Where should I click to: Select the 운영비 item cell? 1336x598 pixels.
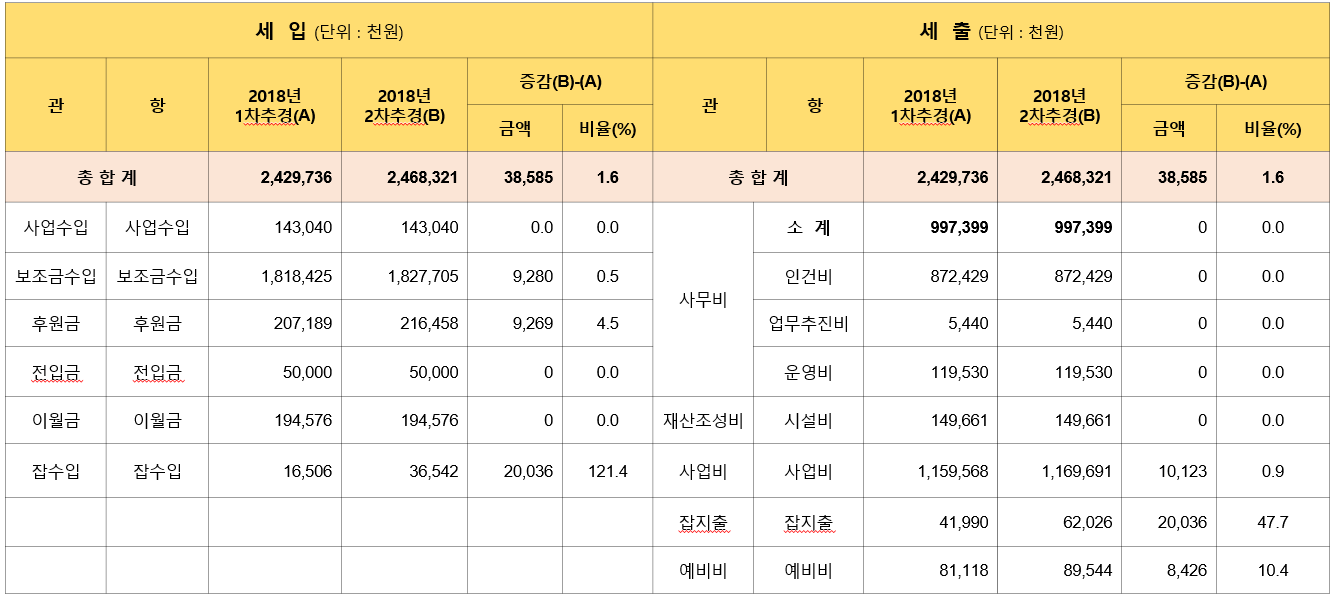pyautogui.click(x=808, y=372)
